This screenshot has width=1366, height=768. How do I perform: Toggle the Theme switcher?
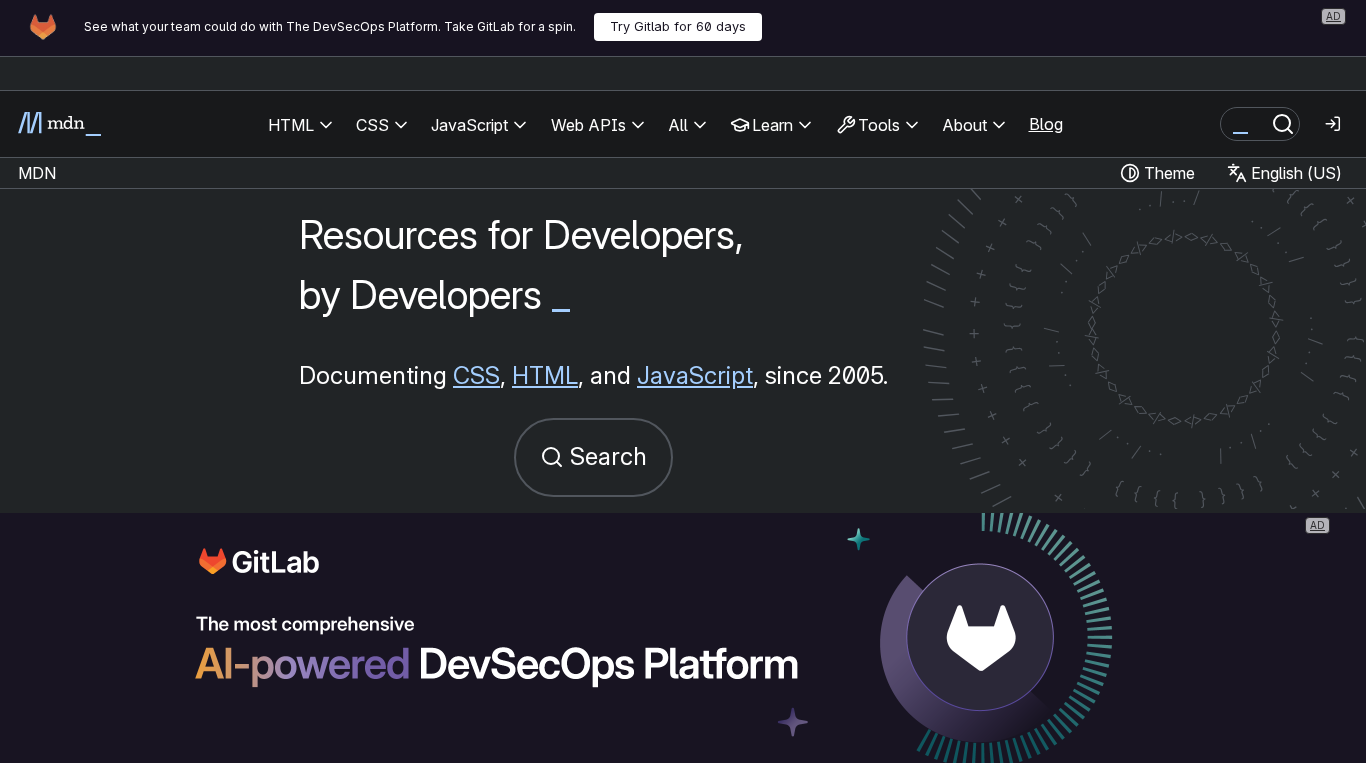pyautogui.click(x=1157, y=173)
